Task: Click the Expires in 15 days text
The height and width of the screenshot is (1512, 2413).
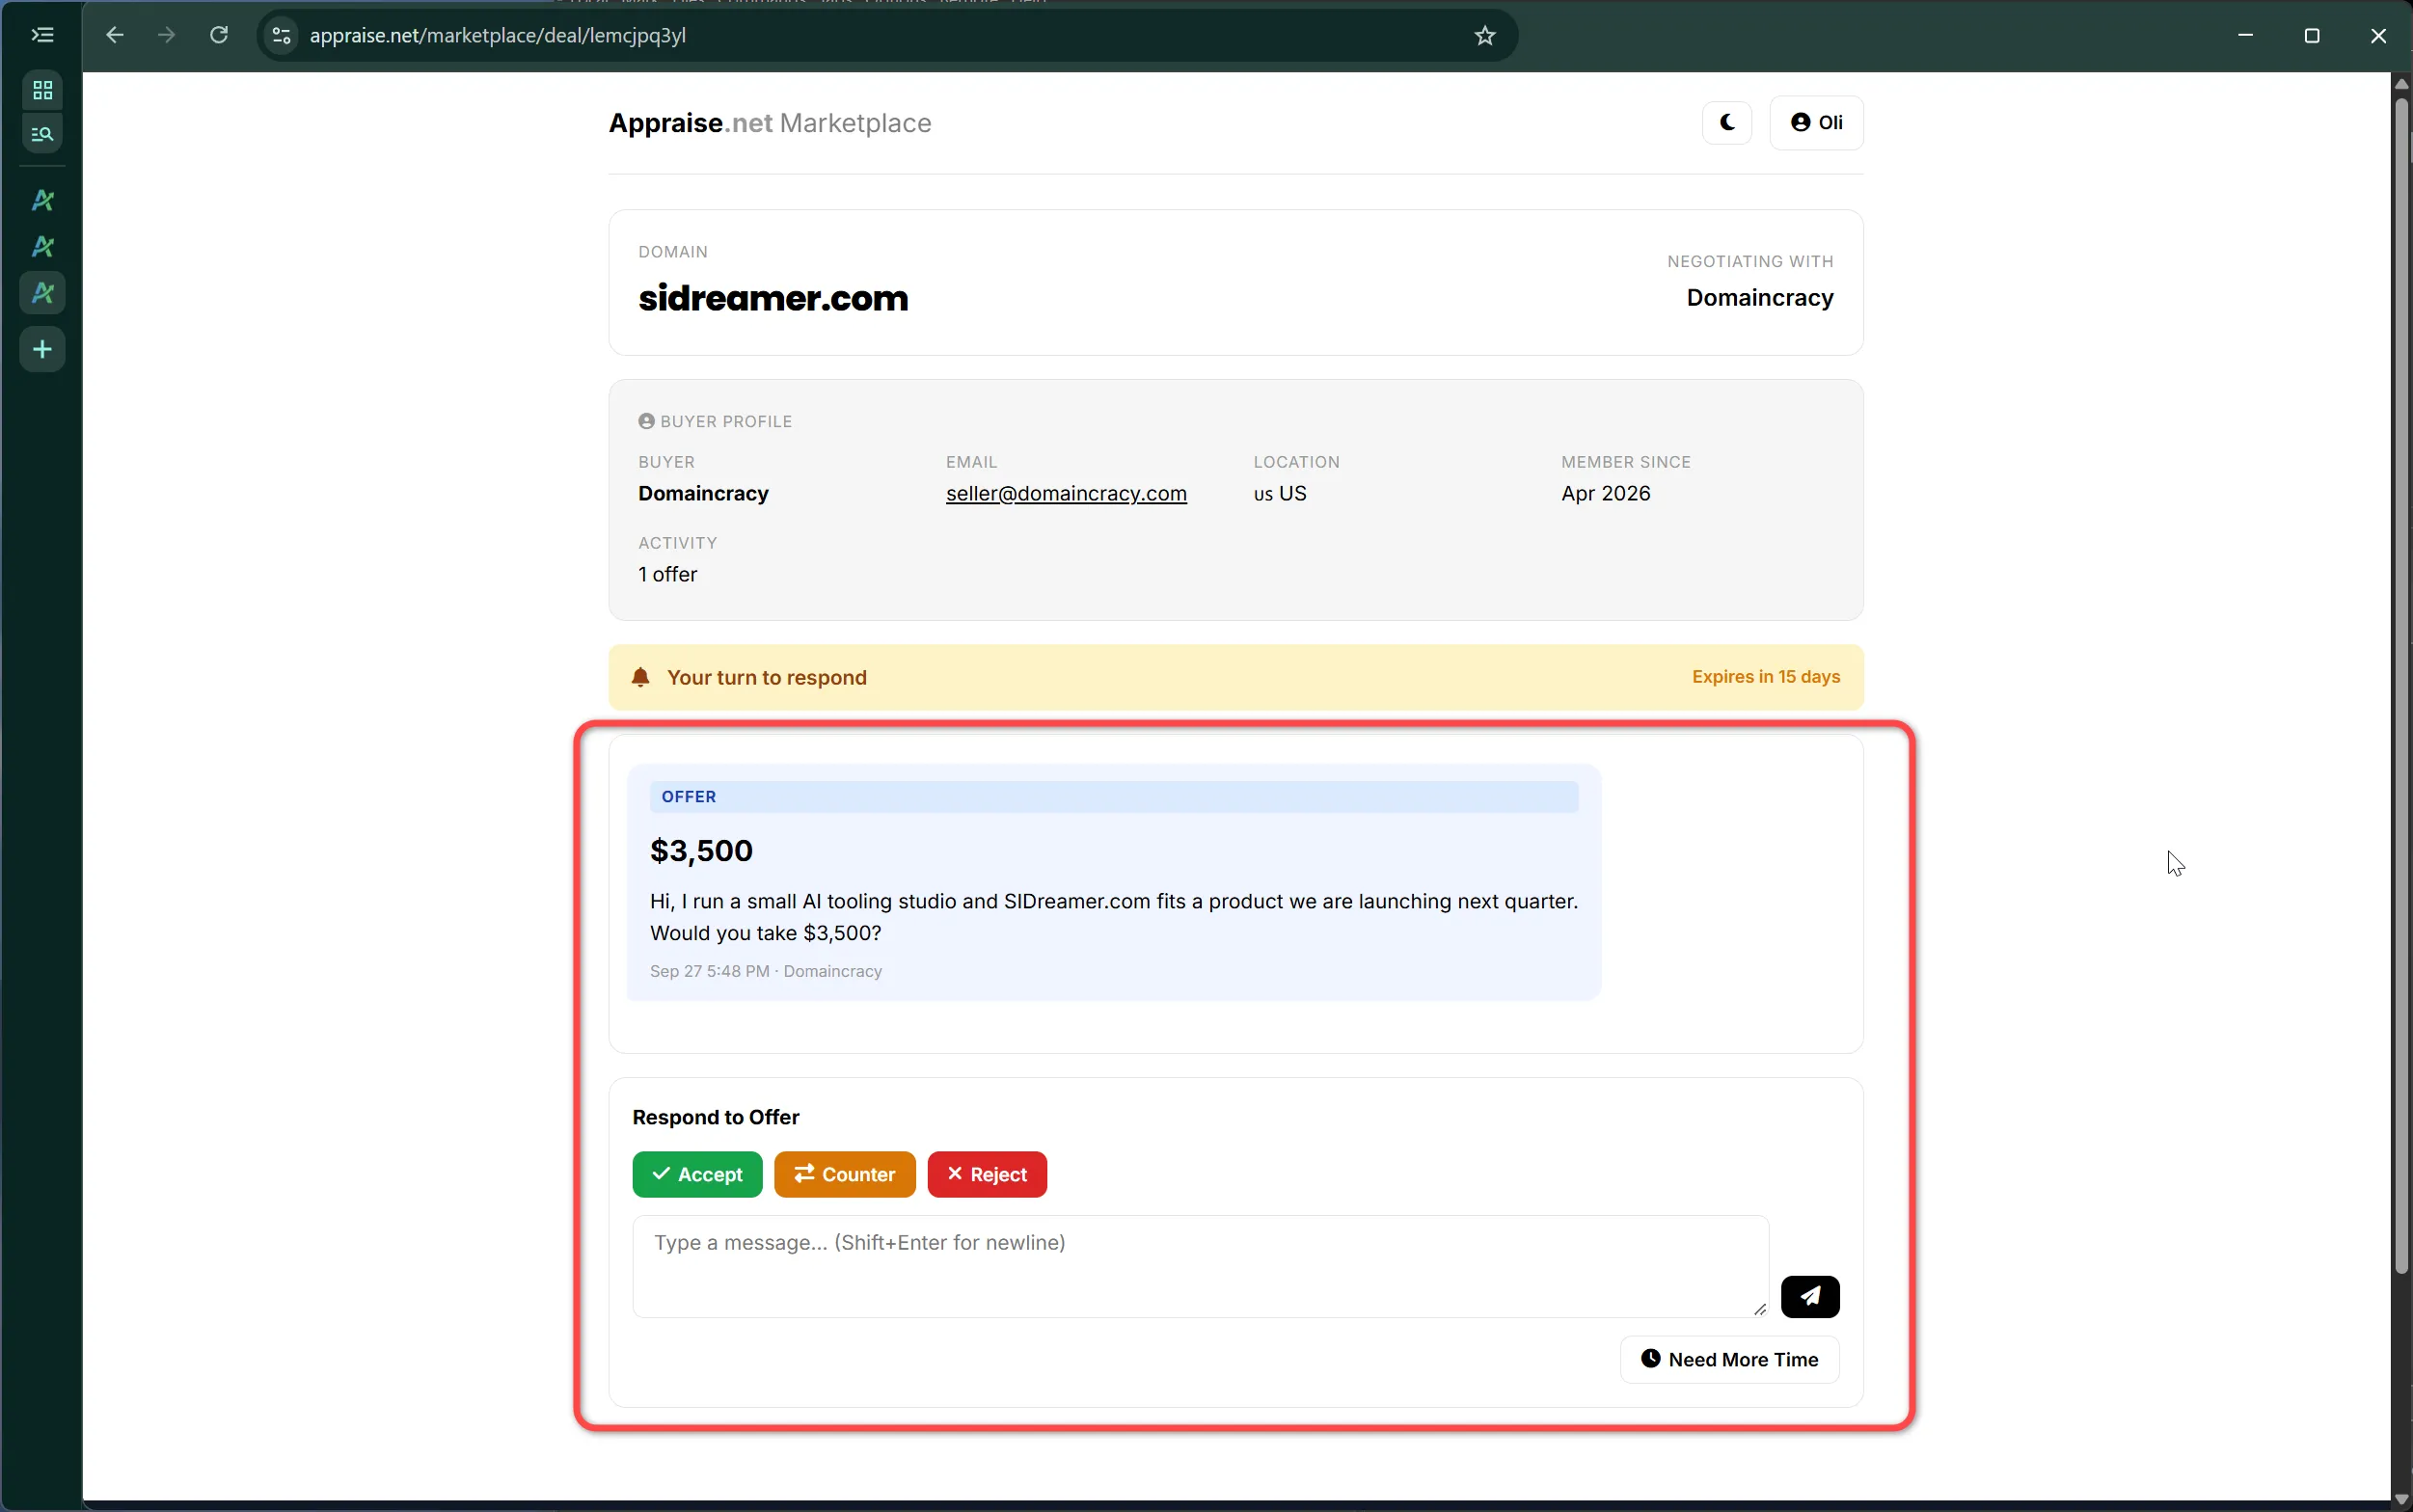Action: pyautogui.click(x=1765, y=677)
